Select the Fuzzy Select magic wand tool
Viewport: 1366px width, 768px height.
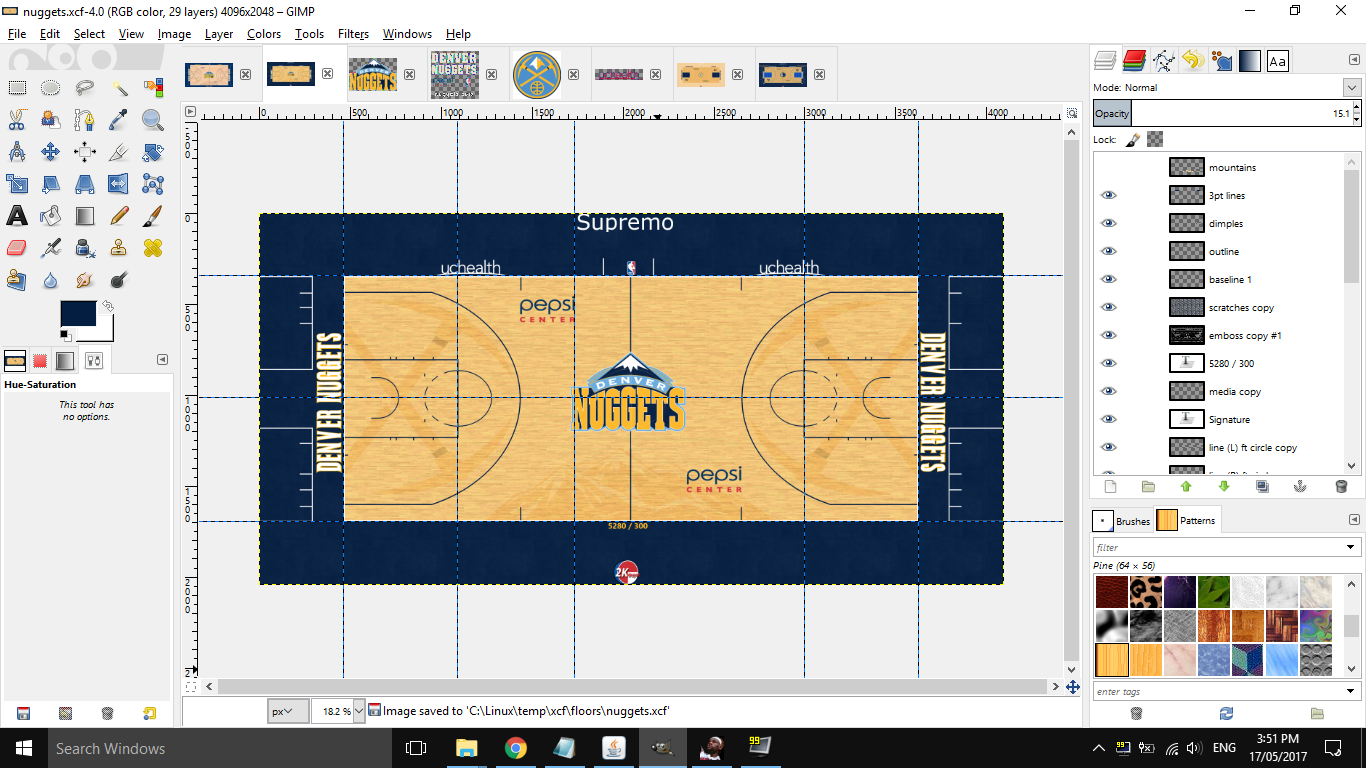(x=119, y=88)
